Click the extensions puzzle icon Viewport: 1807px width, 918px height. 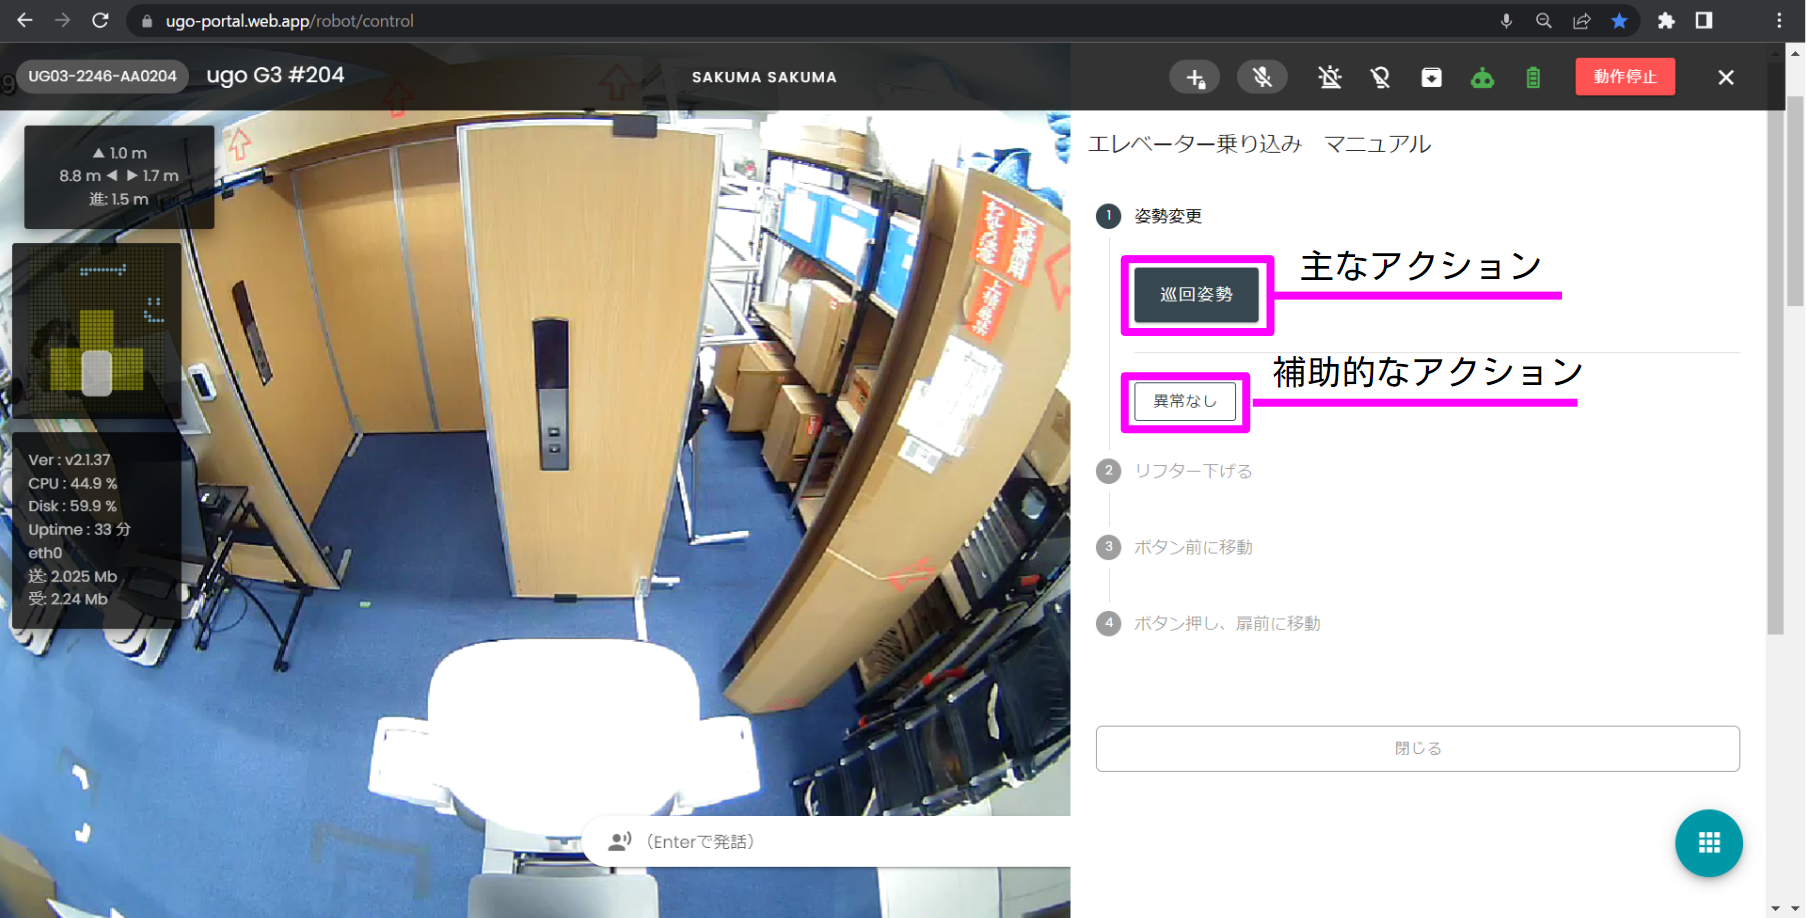(x=1666, y=20)
